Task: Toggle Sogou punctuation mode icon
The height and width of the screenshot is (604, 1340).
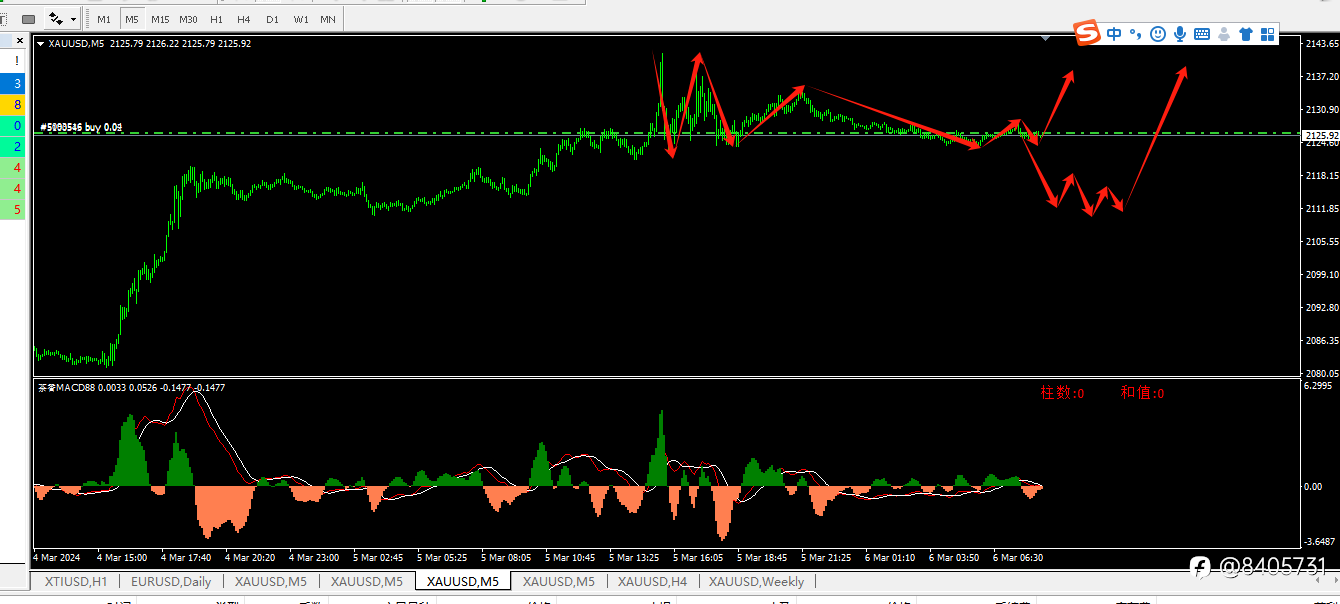Action: click(x=1135, y=34)
